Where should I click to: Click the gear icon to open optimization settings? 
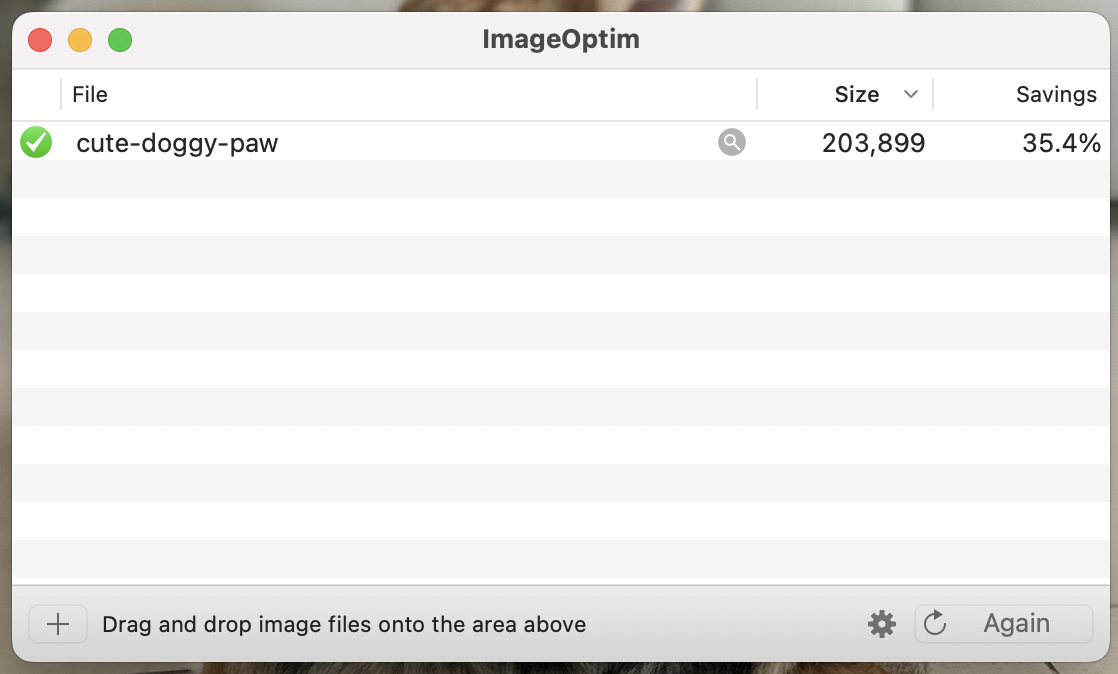[x=881, y=623]
